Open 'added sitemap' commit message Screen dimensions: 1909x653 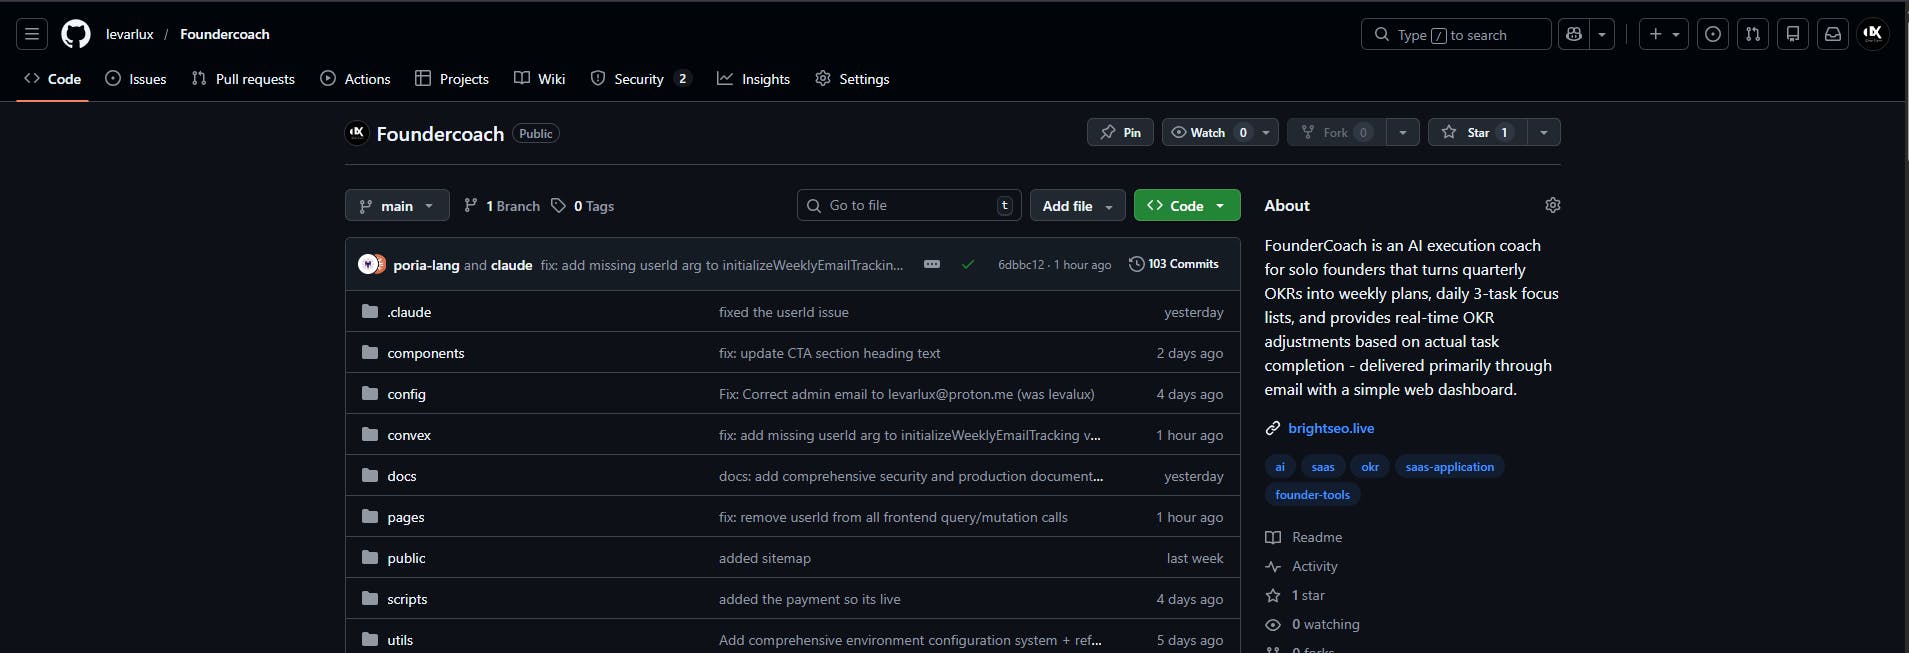[x=765, y=558]
